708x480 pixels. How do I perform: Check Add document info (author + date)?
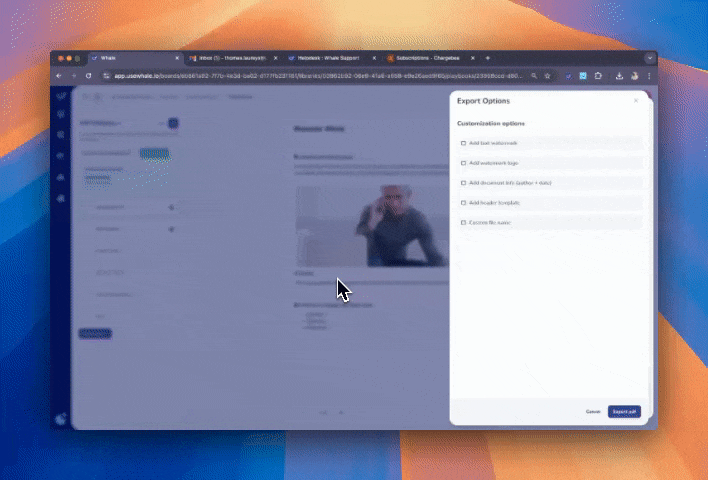pyautogui.click(x=463, y=183)
